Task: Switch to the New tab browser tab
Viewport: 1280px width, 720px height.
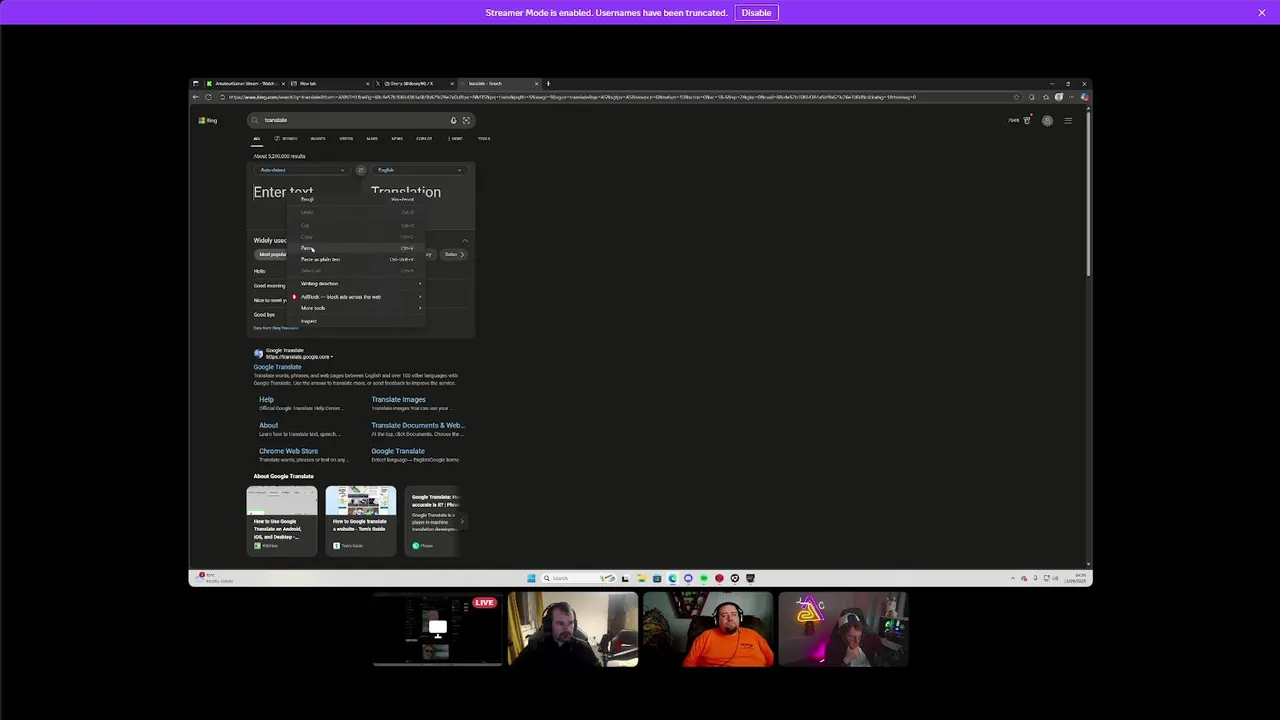Action: [x=330, y=84]
